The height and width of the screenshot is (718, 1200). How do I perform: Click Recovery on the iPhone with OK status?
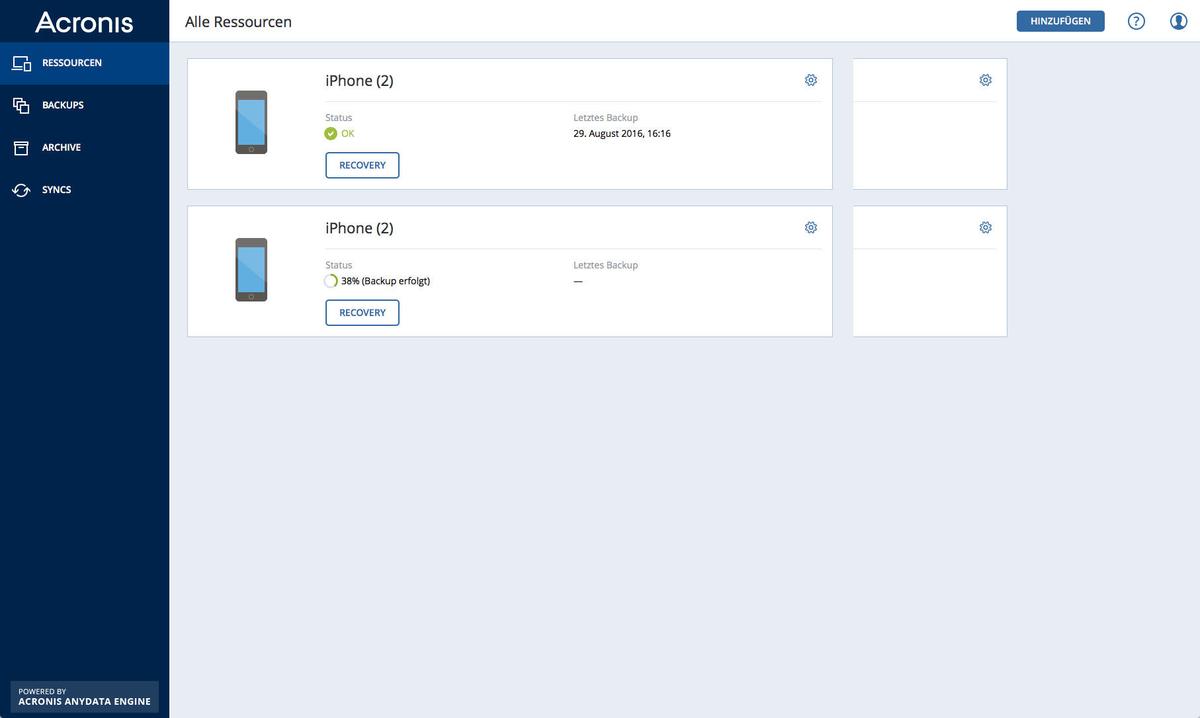362,165
